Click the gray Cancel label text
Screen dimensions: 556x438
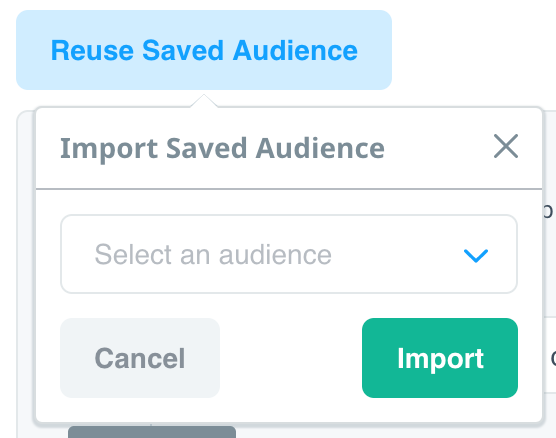140,358
